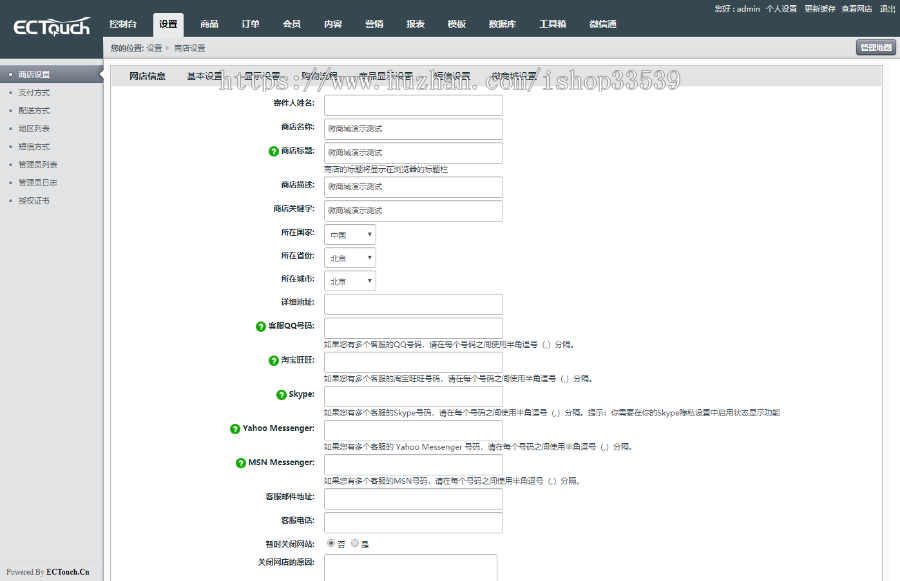Open 支付方式 in the sidebar

[34, 92]
